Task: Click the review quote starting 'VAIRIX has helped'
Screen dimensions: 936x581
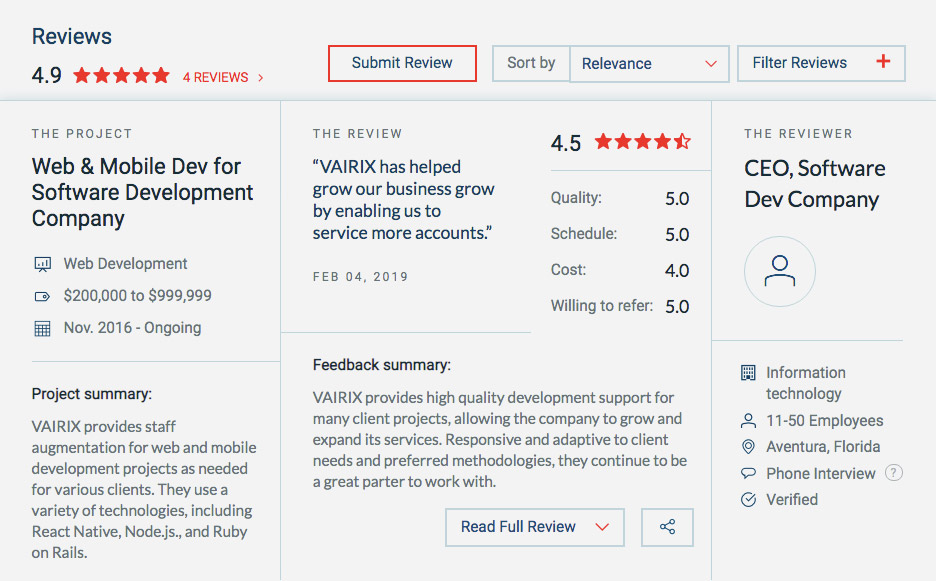Action: pyautogui.click(x=404, y=200)
